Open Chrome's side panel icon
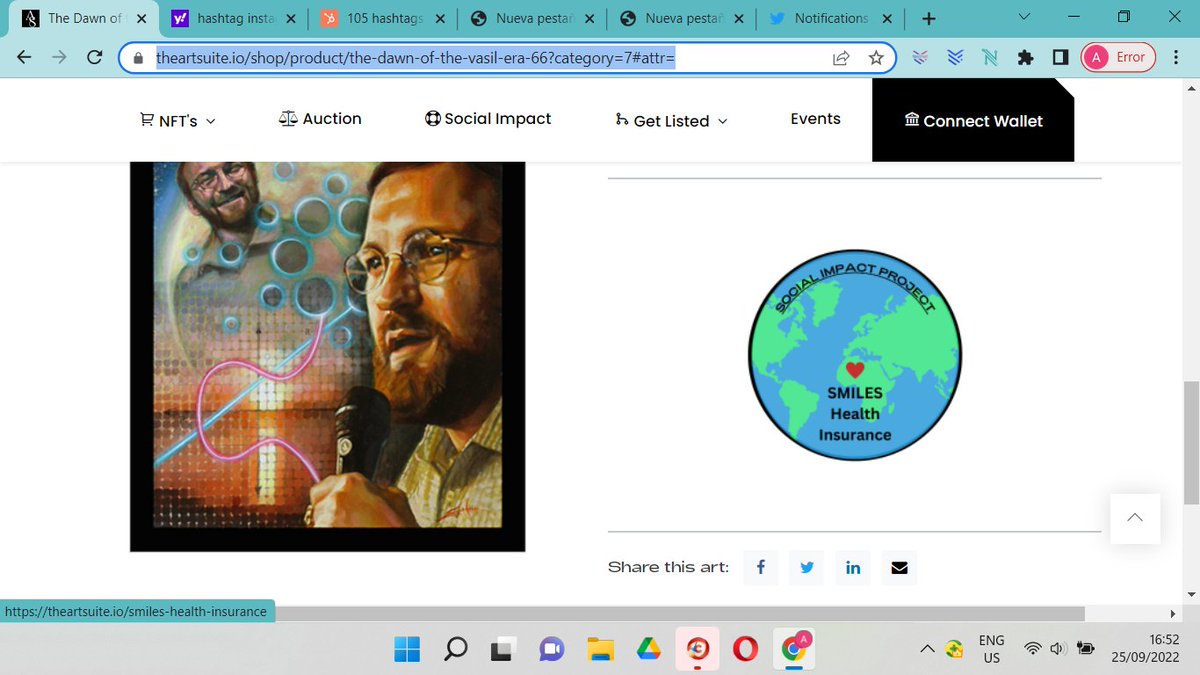 (1060, 57)
